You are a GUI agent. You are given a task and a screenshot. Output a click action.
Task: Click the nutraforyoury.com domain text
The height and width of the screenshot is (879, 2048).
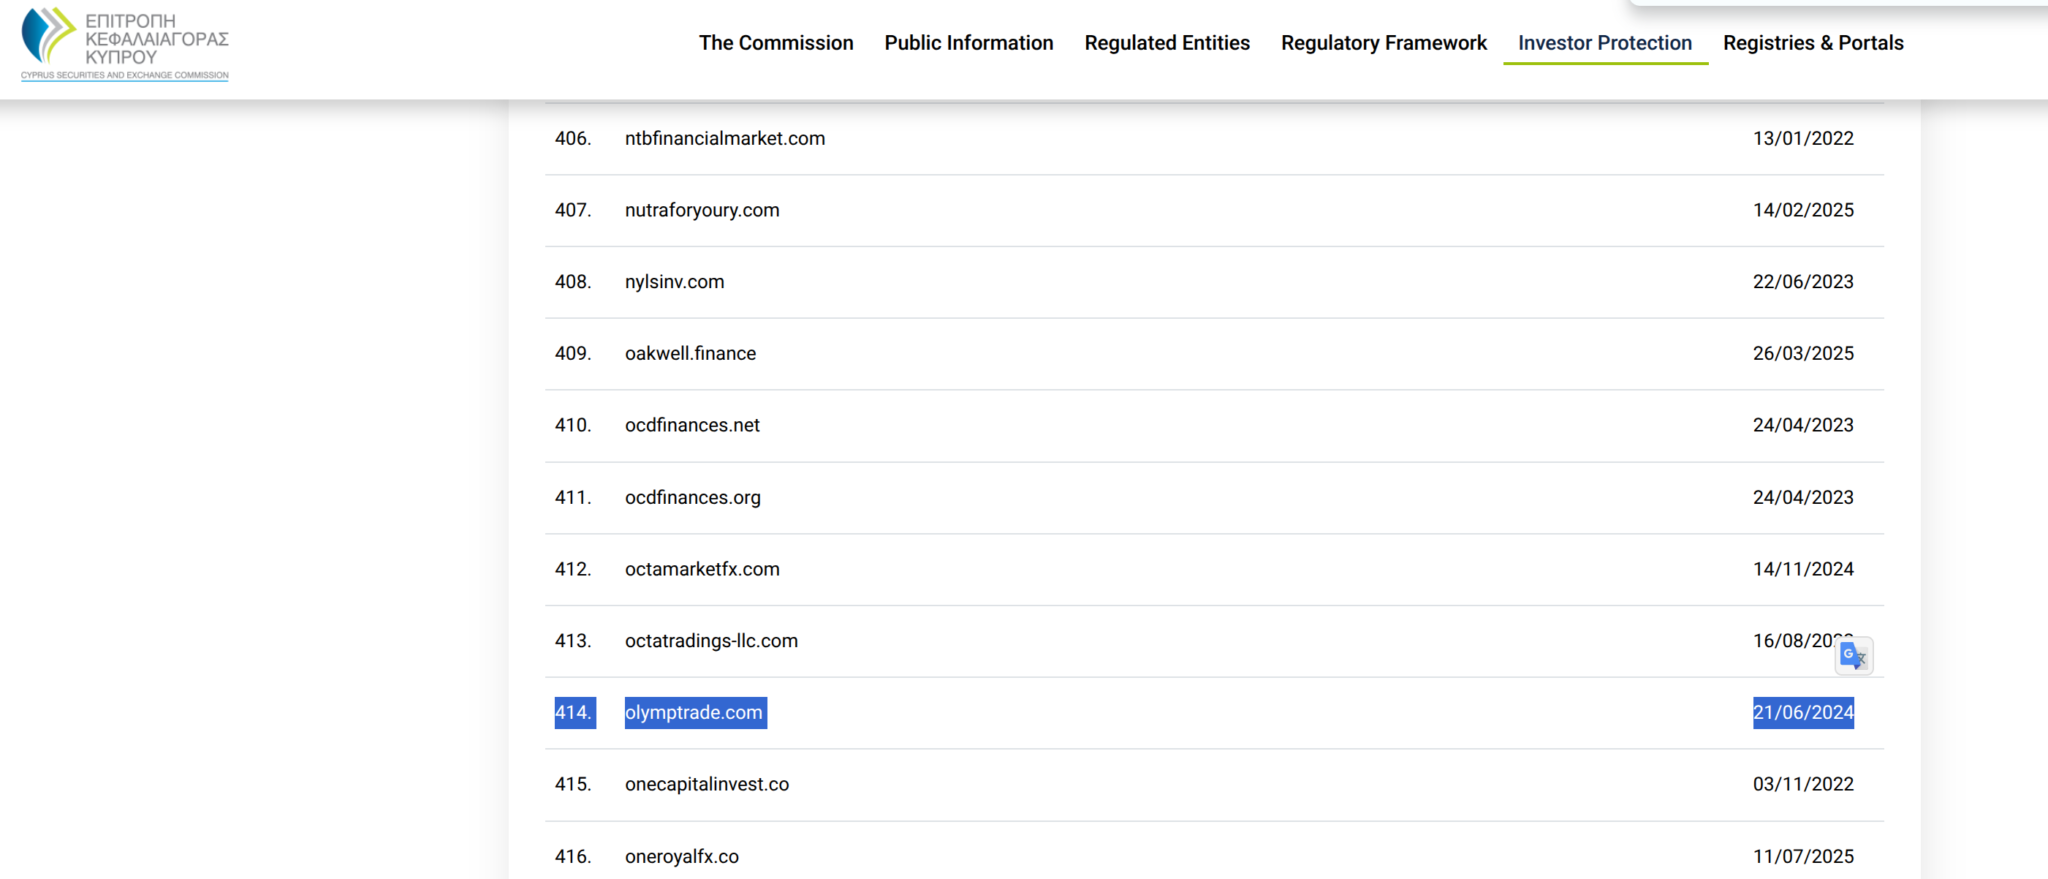701,211
